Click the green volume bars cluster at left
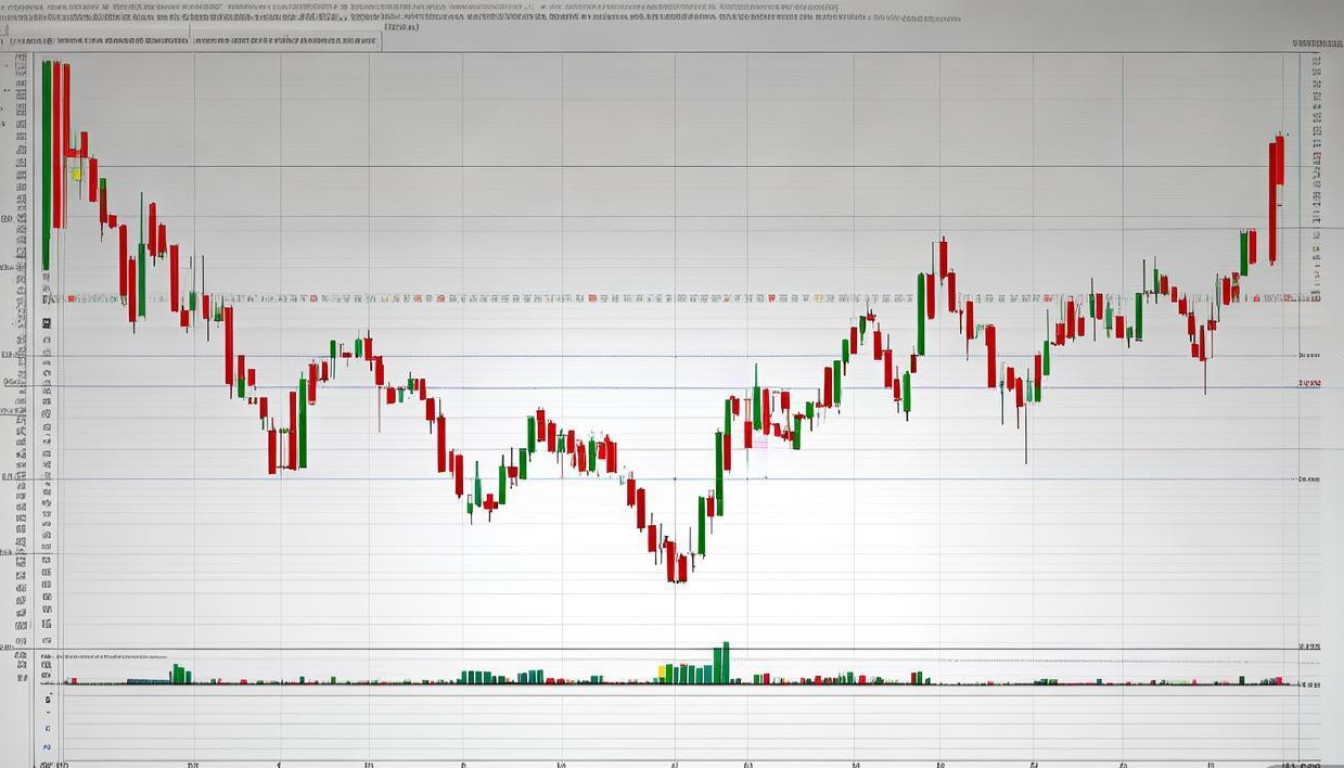 click(x=179, y=674)
